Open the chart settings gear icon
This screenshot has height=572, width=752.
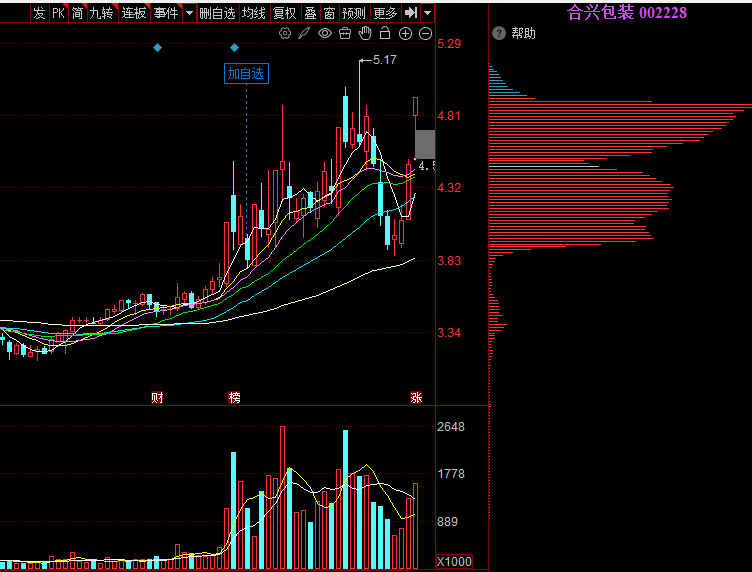coord(285,33)
